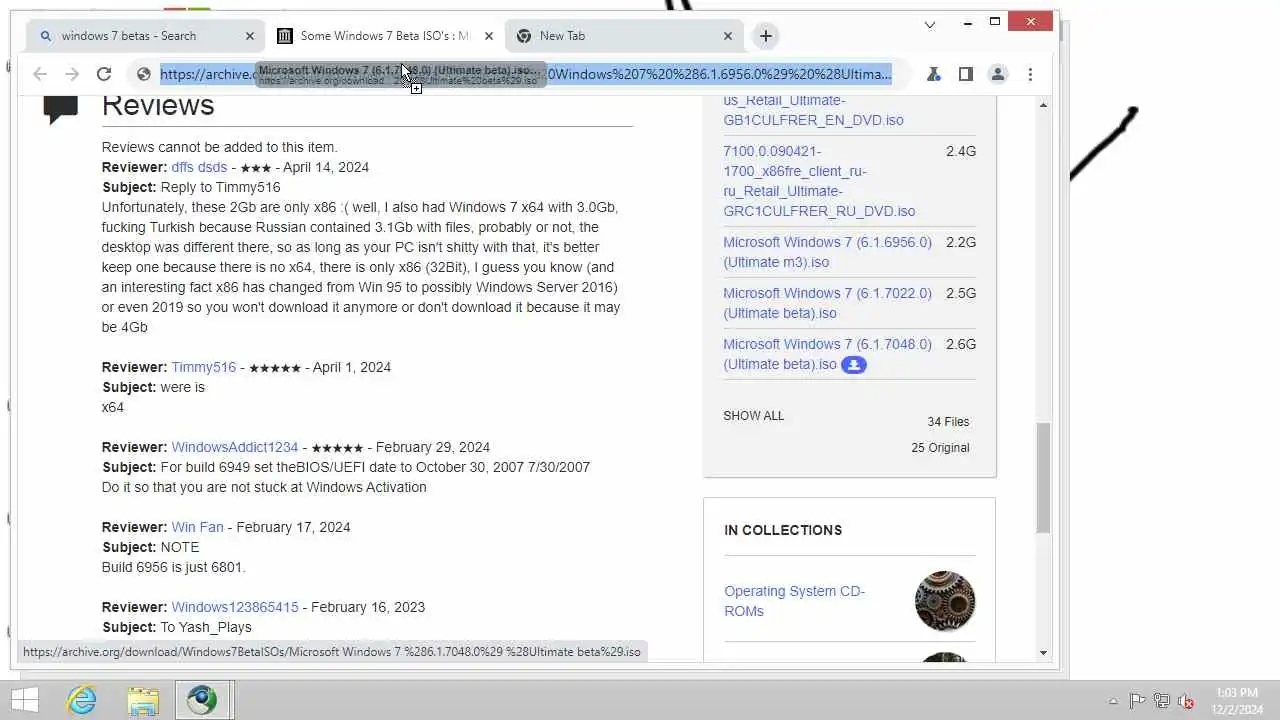
Task: Click the 25 Original text
Action: (940, 448)
